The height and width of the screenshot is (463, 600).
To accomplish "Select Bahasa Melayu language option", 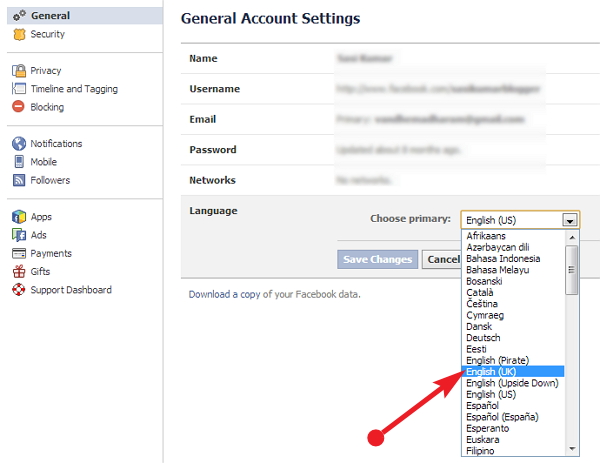I will coord(513,270).
